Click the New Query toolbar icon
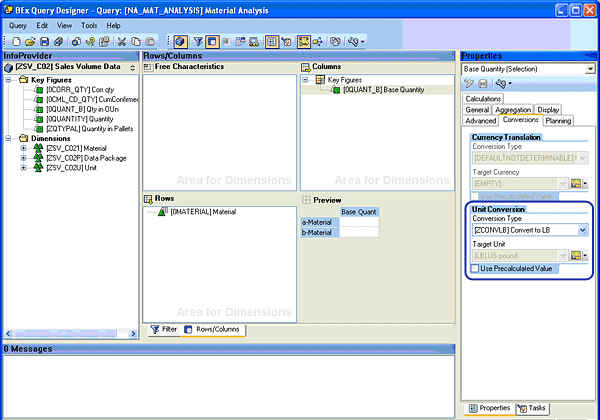 click(x=10, y=41)
